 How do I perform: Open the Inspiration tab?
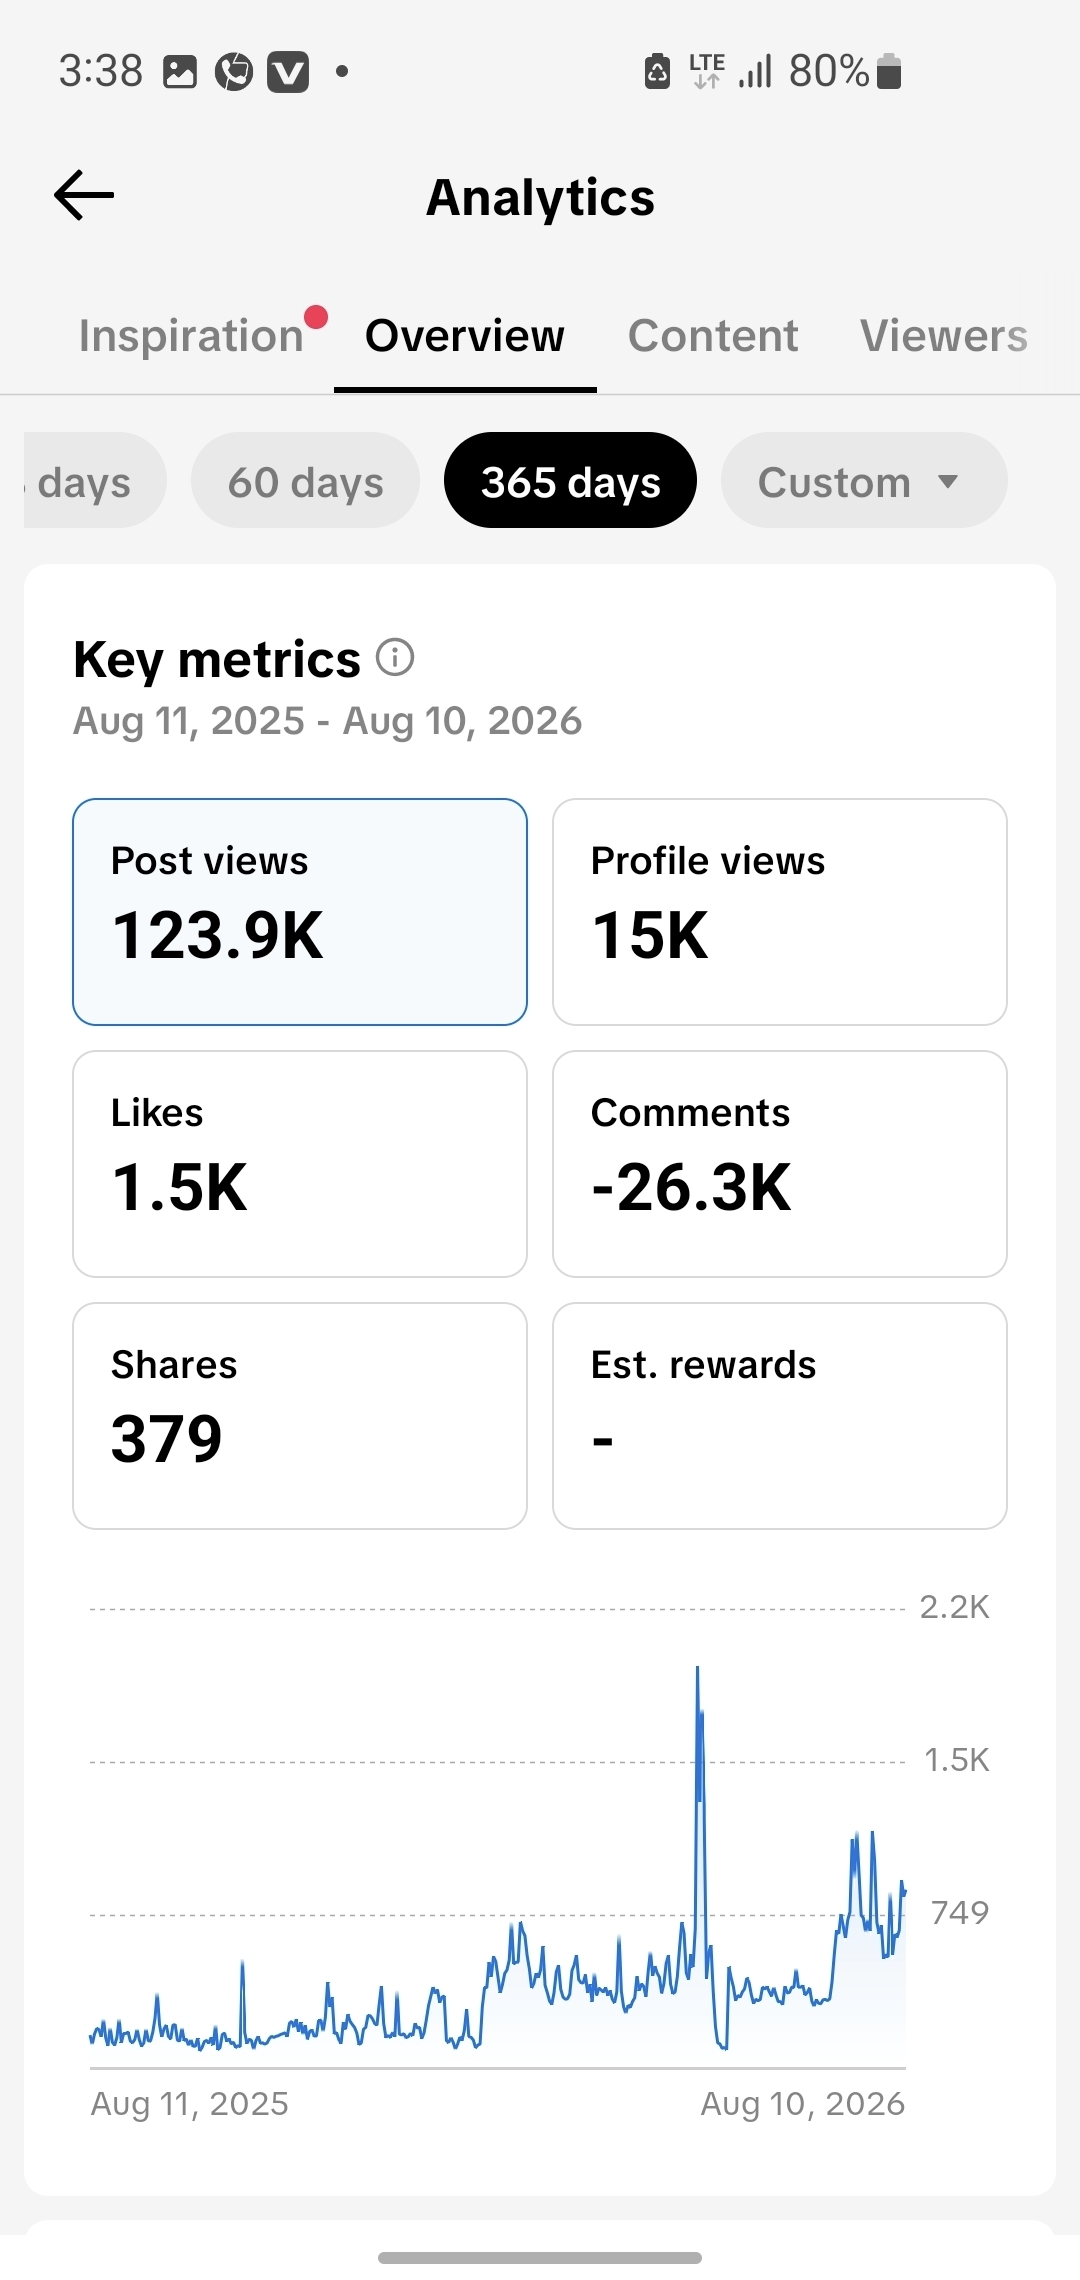(191, 336)
